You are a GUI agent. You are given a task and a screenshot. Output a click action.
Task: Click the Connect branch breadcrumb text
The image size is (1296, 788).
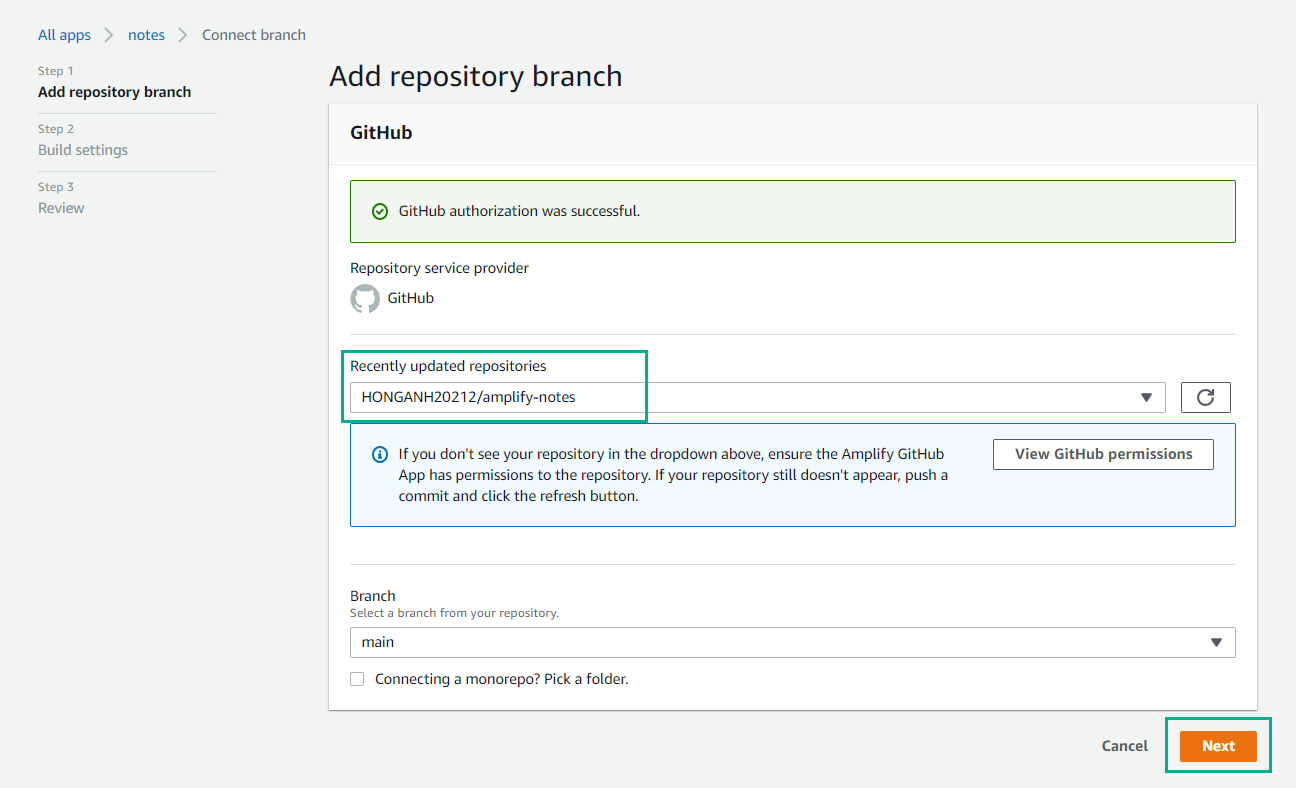[254, 35]
